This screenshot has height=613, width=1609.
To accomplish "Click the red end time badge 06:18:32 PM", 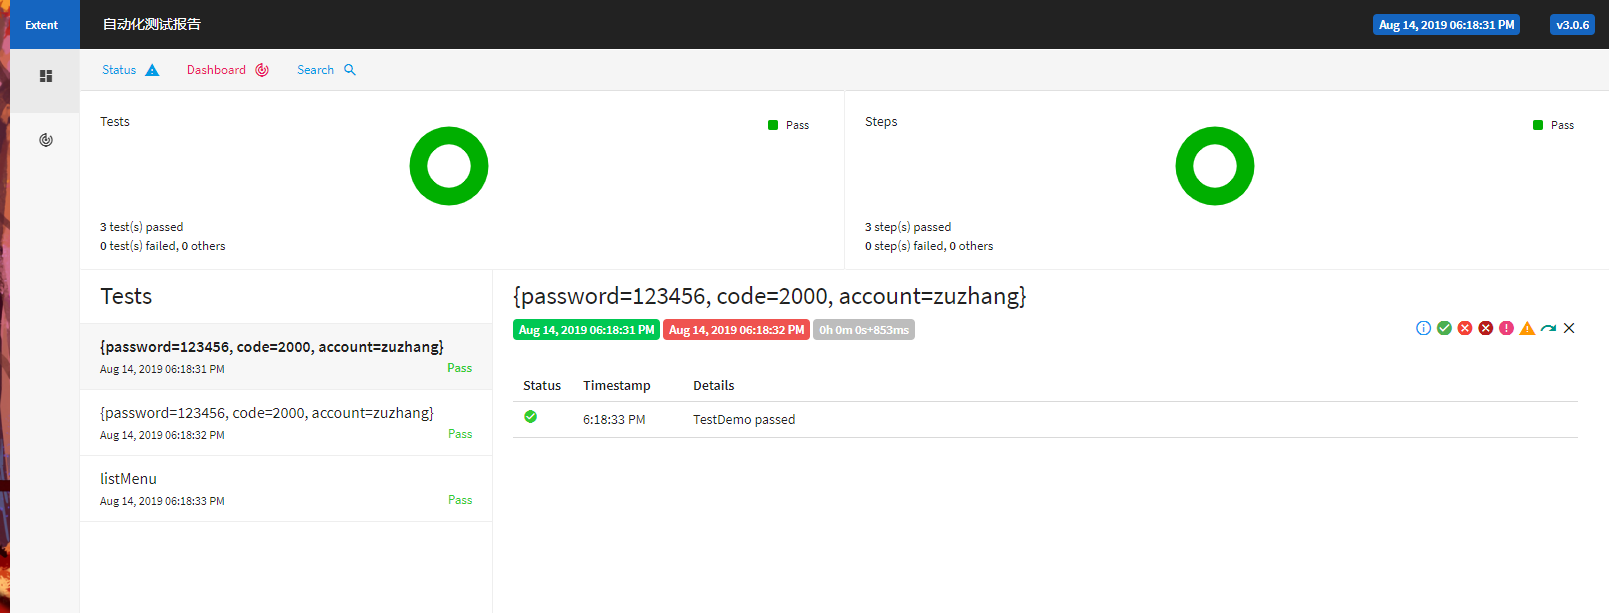I will (736, 330).
